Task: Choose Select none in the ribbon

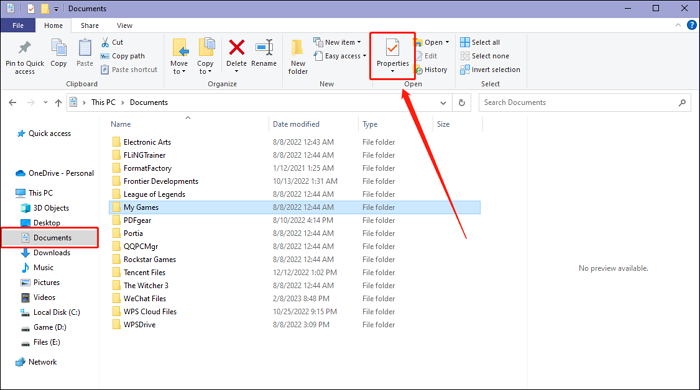Action: 484,56
